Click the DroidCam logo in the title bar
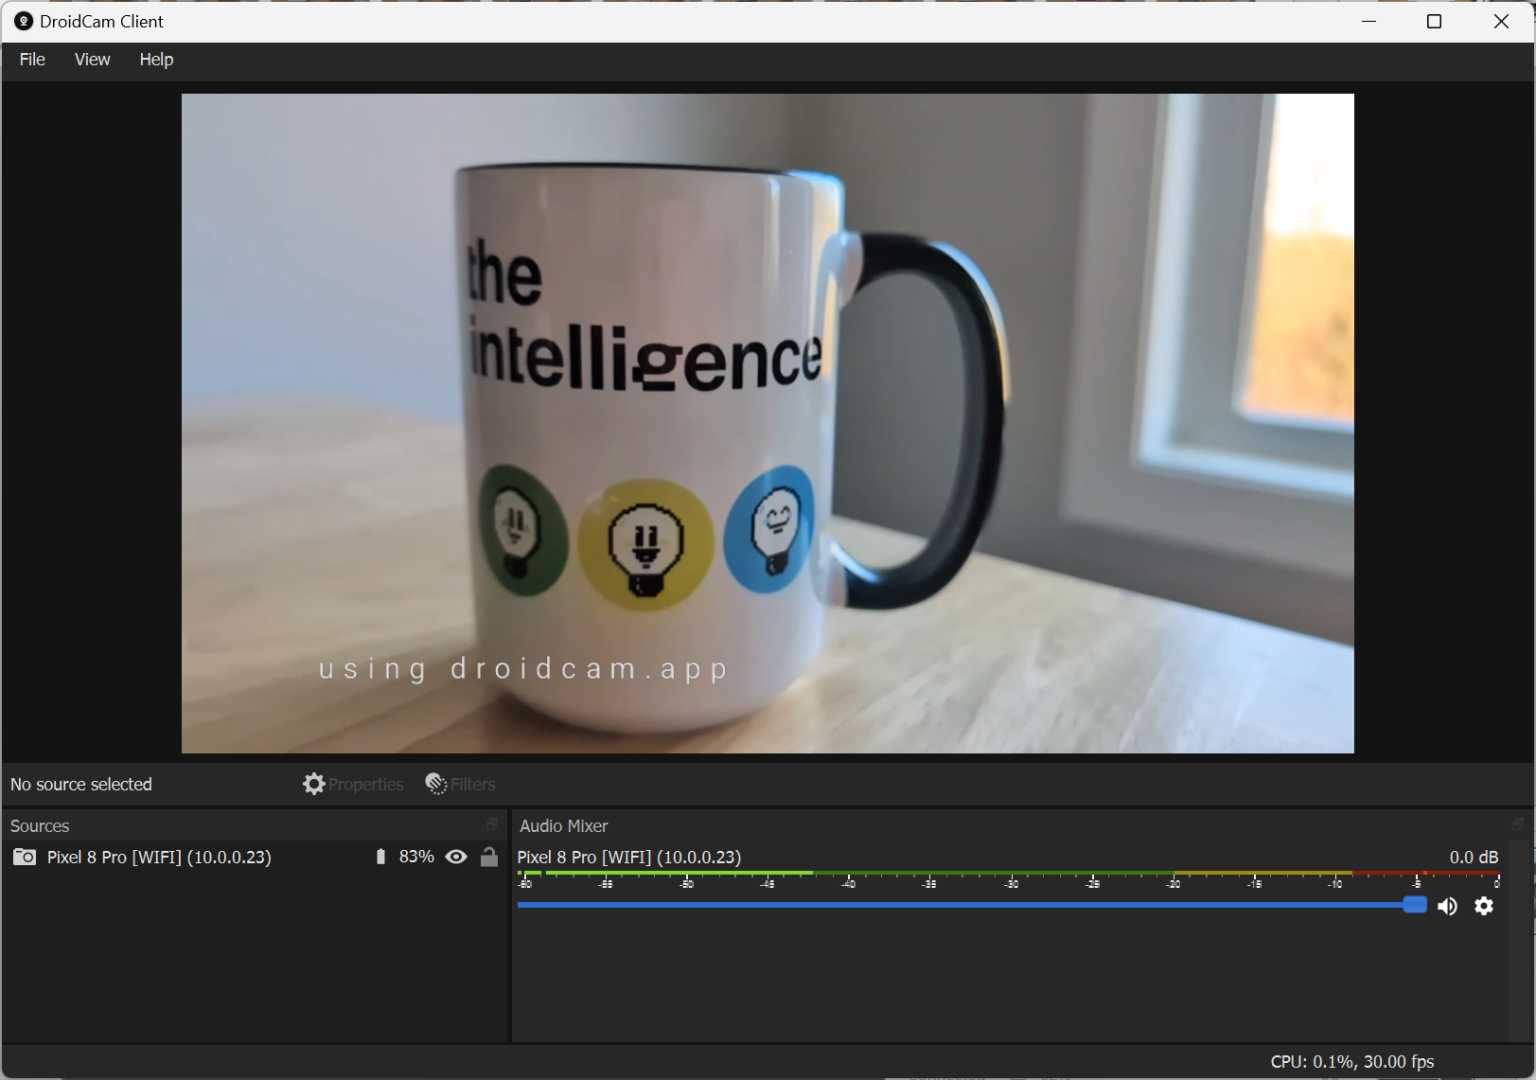The height and width of the screenshot is (1080, 1536). [22, 21]
